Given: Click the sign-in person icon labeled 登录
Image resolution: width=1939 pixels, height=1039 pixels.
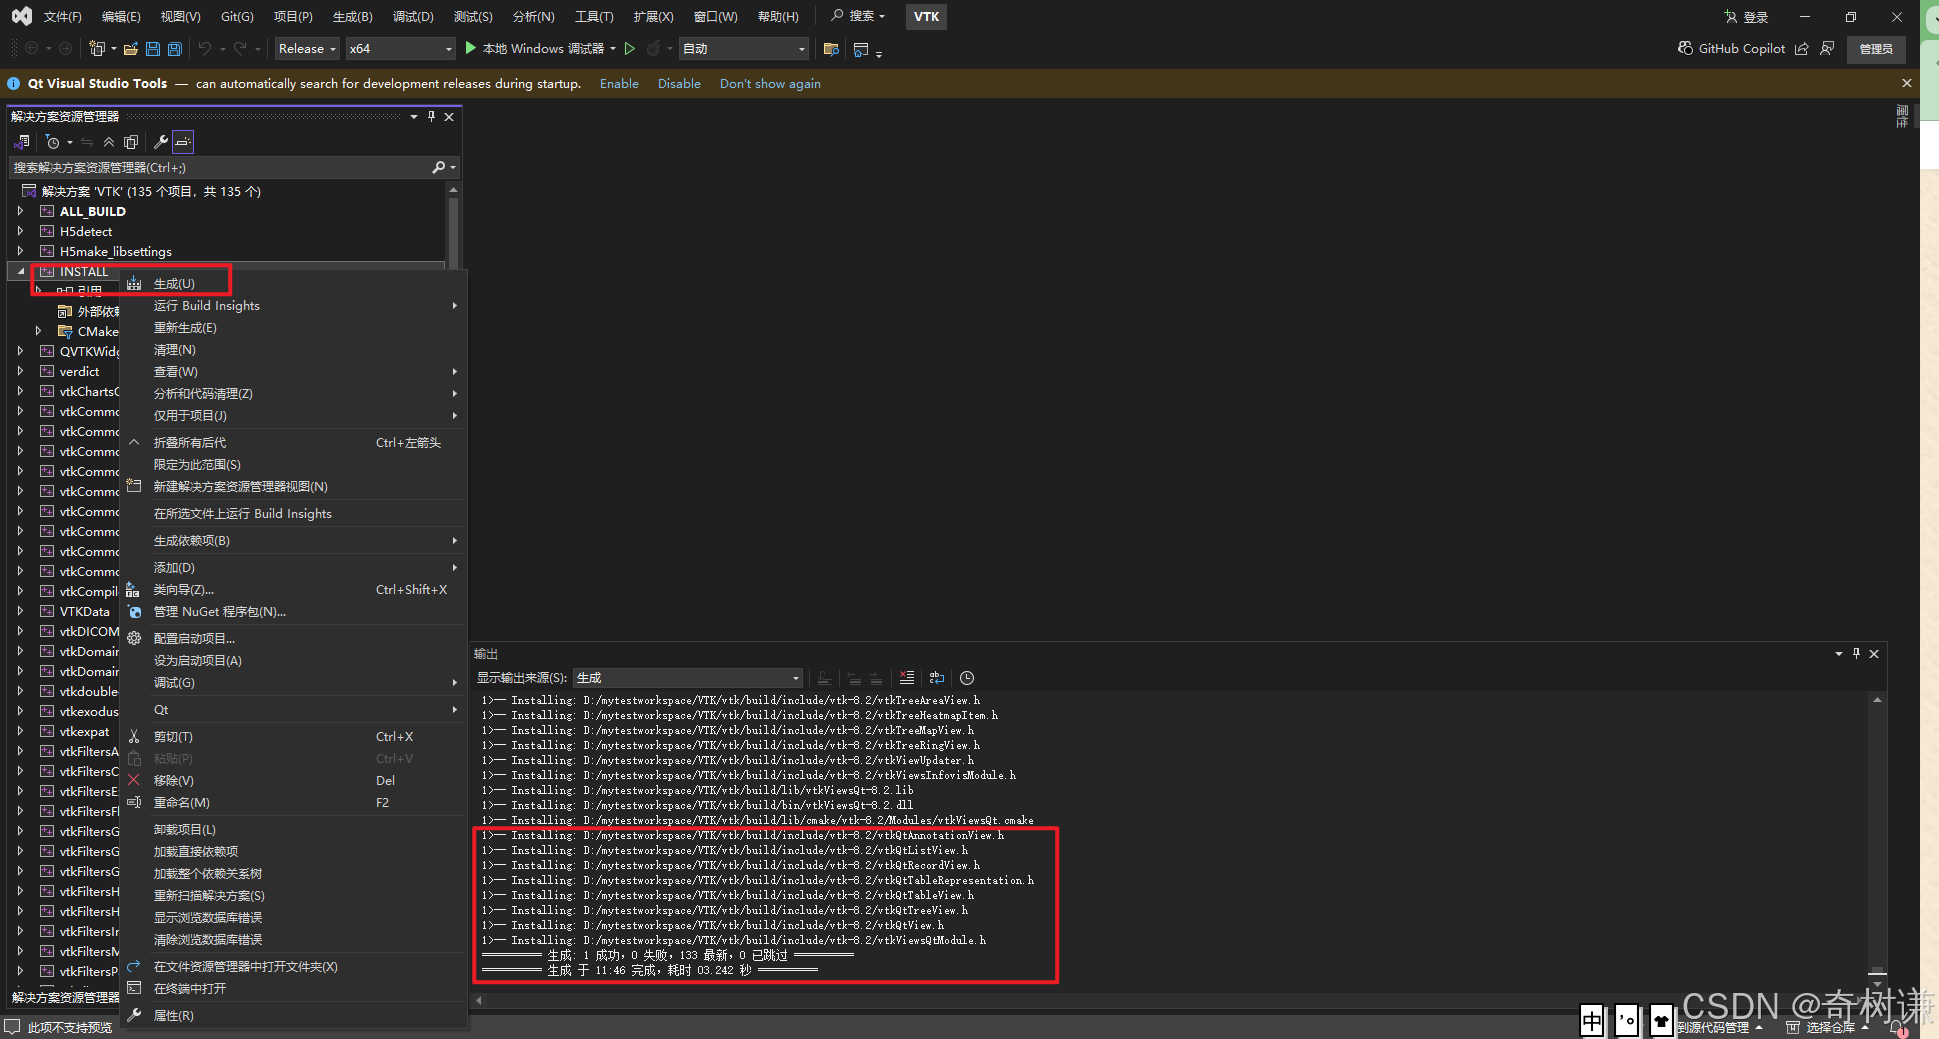Looking at the screenshot, I should pyautogui.click(x=1731, y=17).
